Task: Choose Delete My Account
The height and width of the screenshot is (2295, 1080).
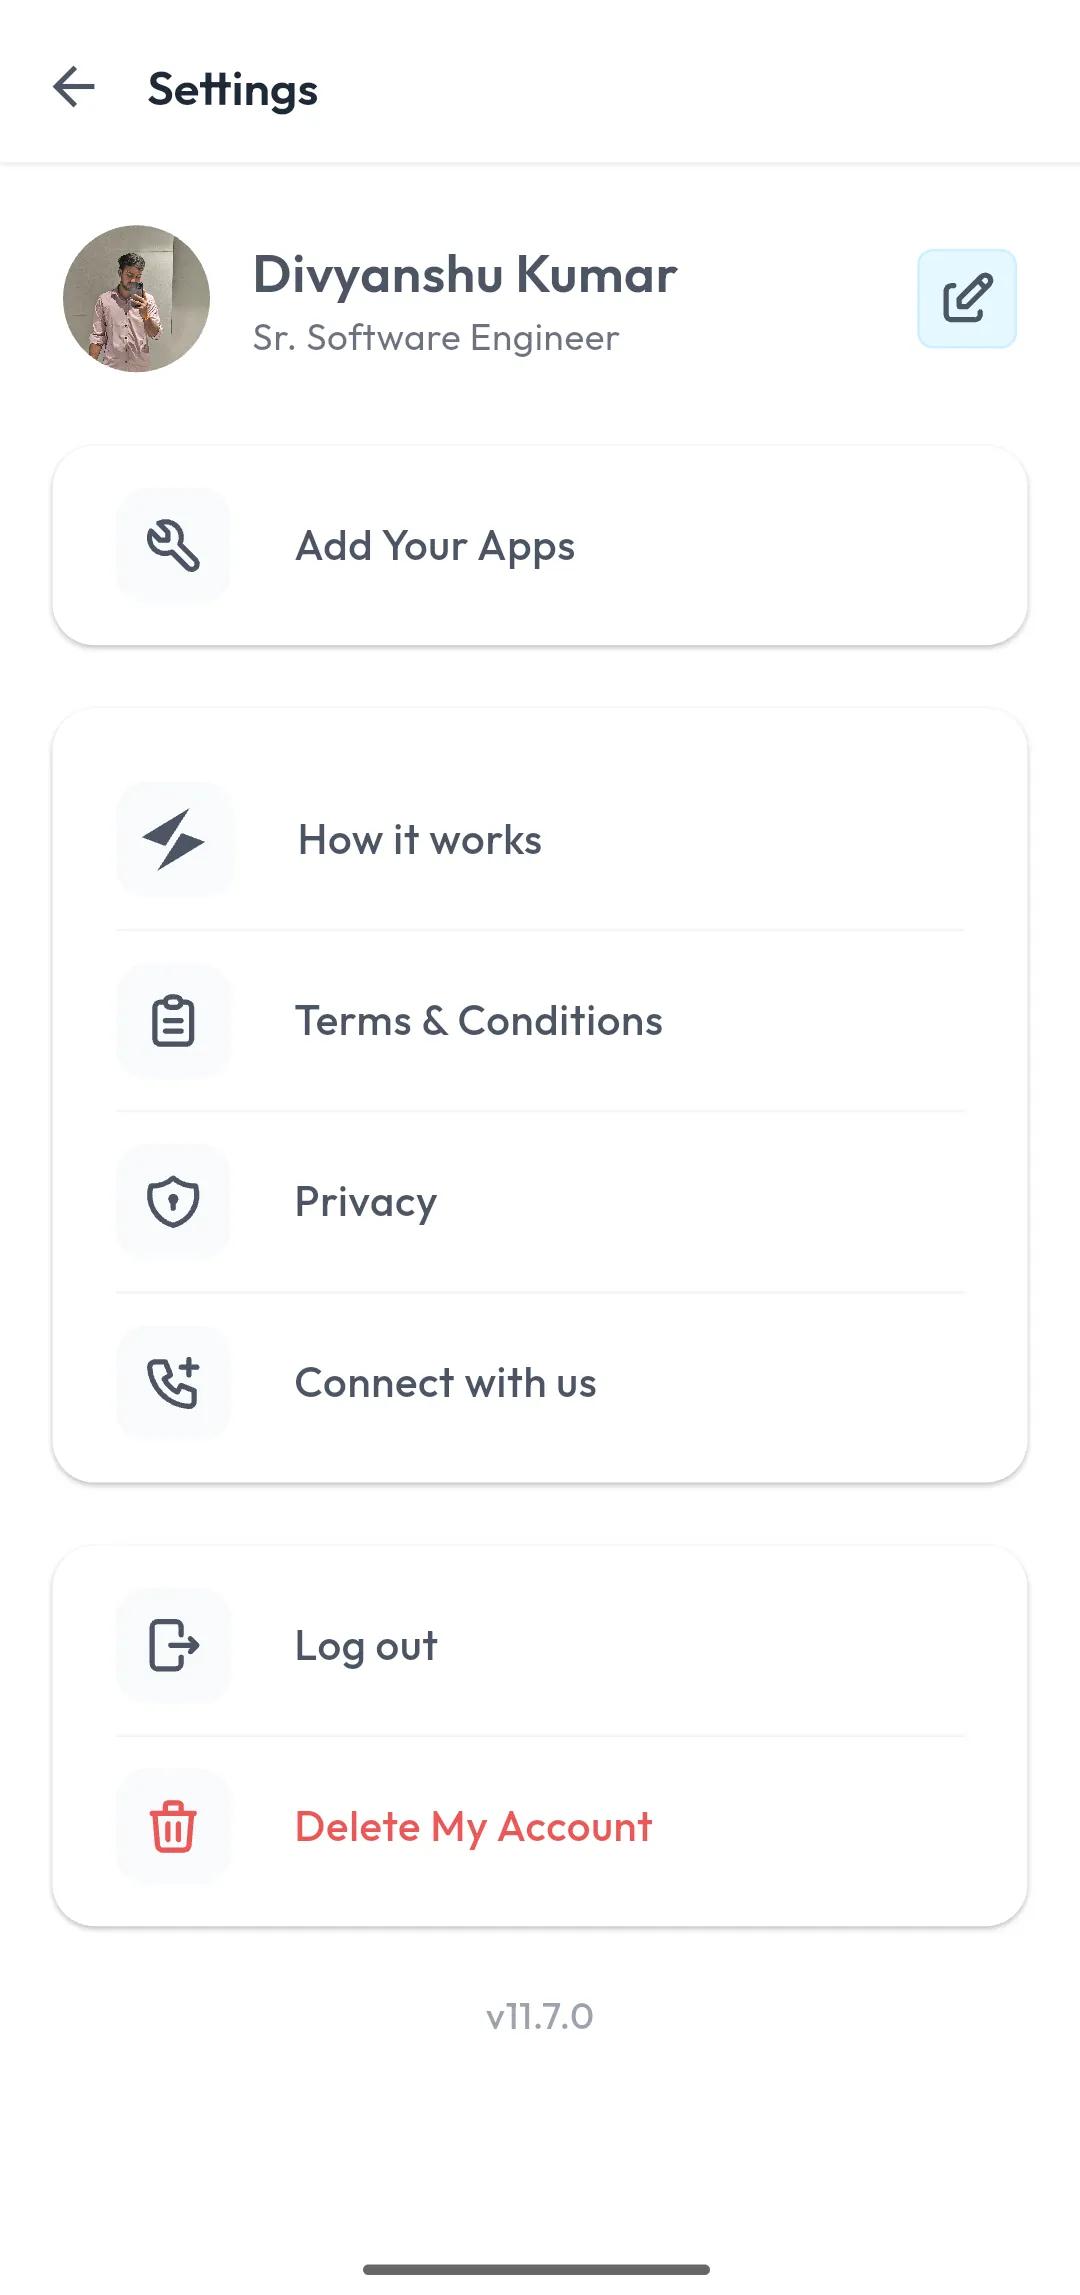Action: pyautogui.click(x=473, y=1827)
